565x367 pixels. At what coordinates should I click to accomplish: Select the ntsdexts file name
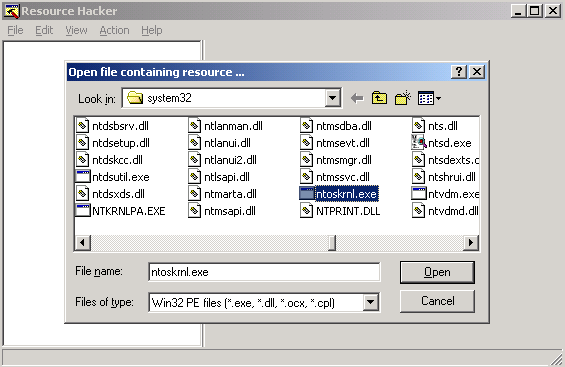pos(453,160)
